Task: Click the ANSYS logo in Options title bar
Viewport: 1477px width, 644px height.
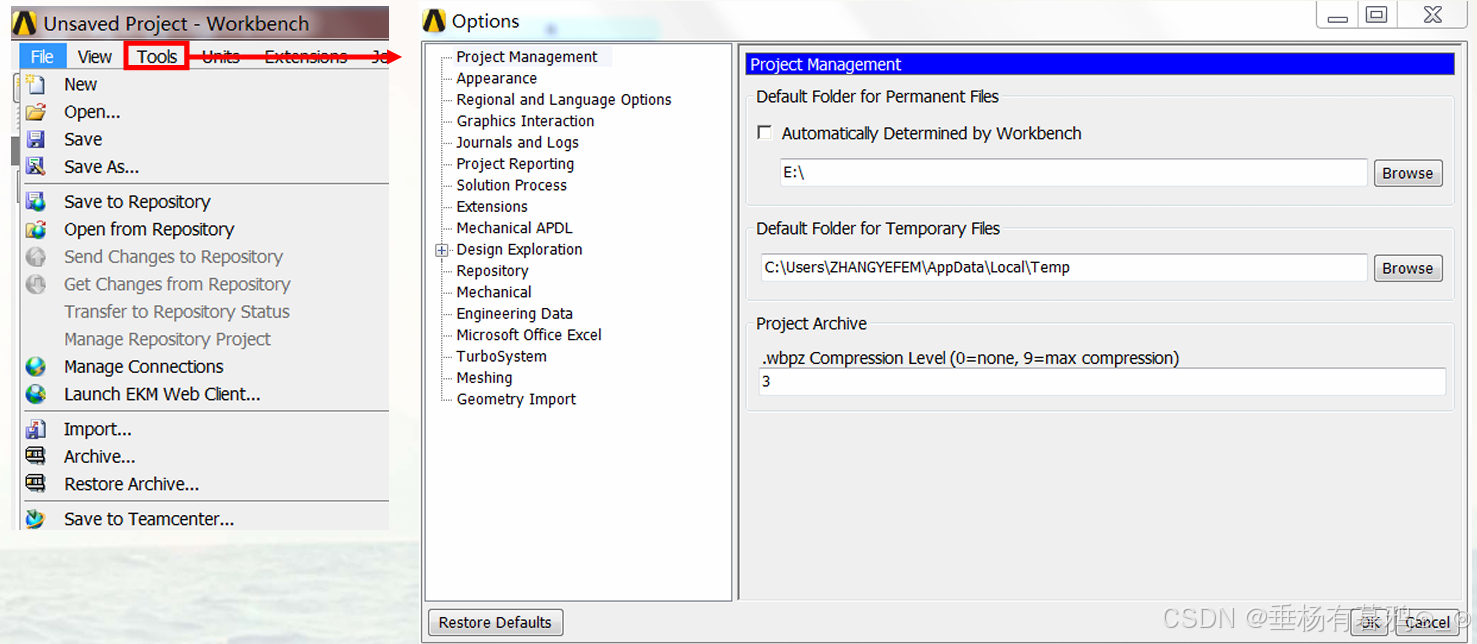Action: (434, 20)
